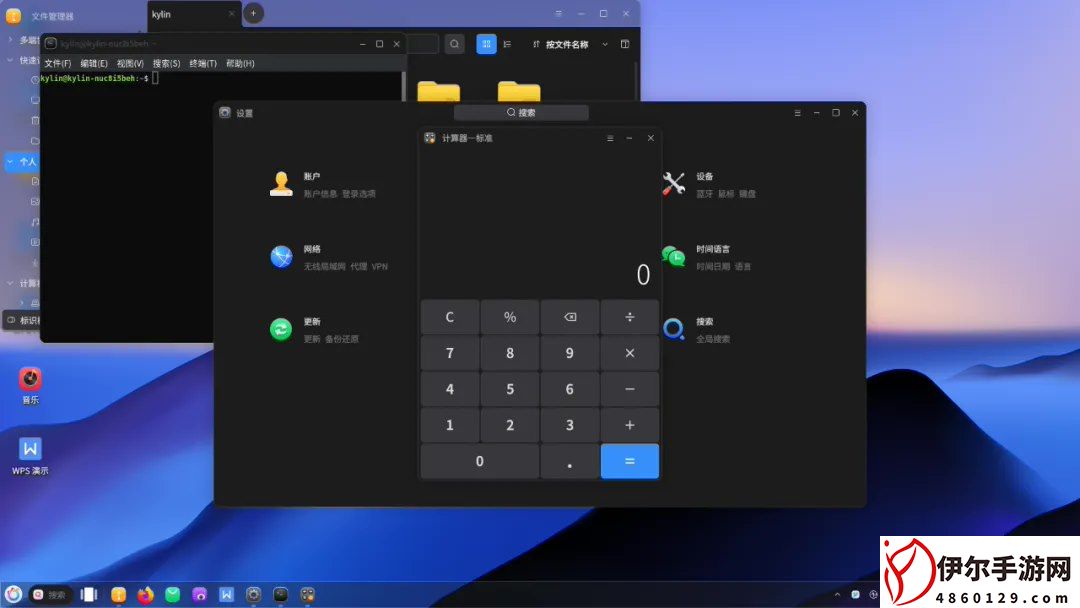Collapse the 个人 sidebar section

point(10,162)
